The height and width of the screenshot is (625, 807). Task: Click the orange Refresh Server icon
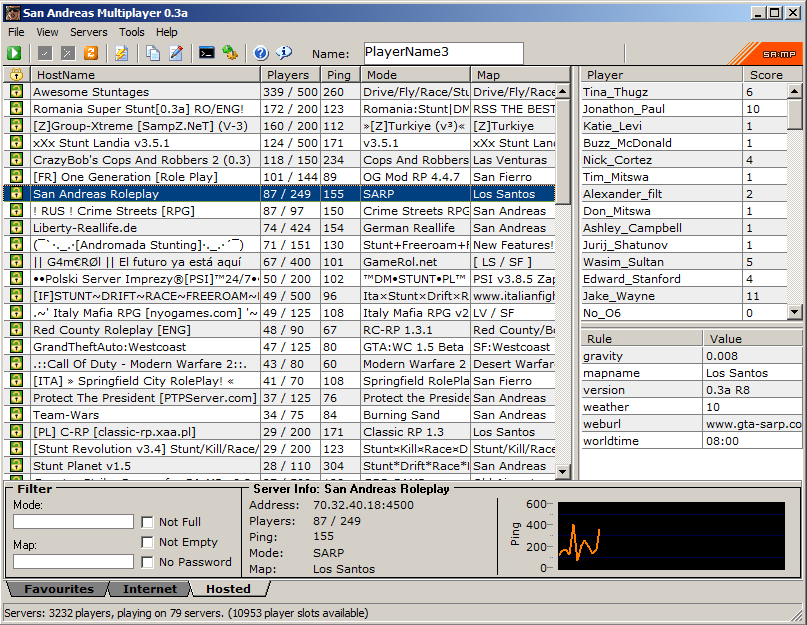(x=91, y=53)
